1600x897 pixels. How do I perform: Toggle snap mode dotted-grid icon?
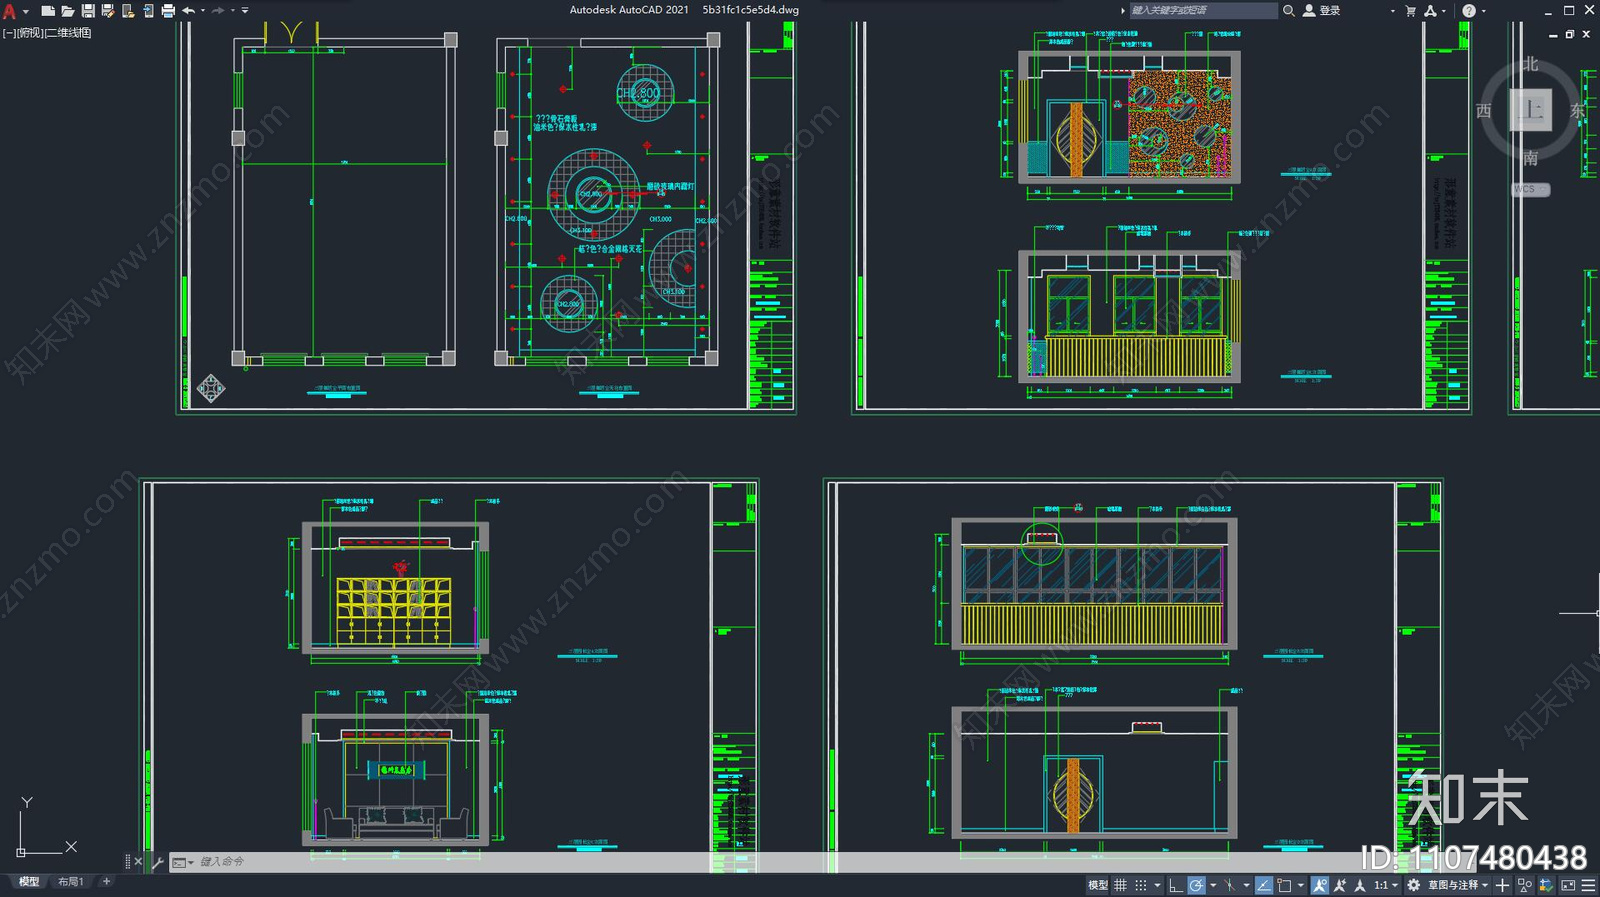coord(1141,885)
